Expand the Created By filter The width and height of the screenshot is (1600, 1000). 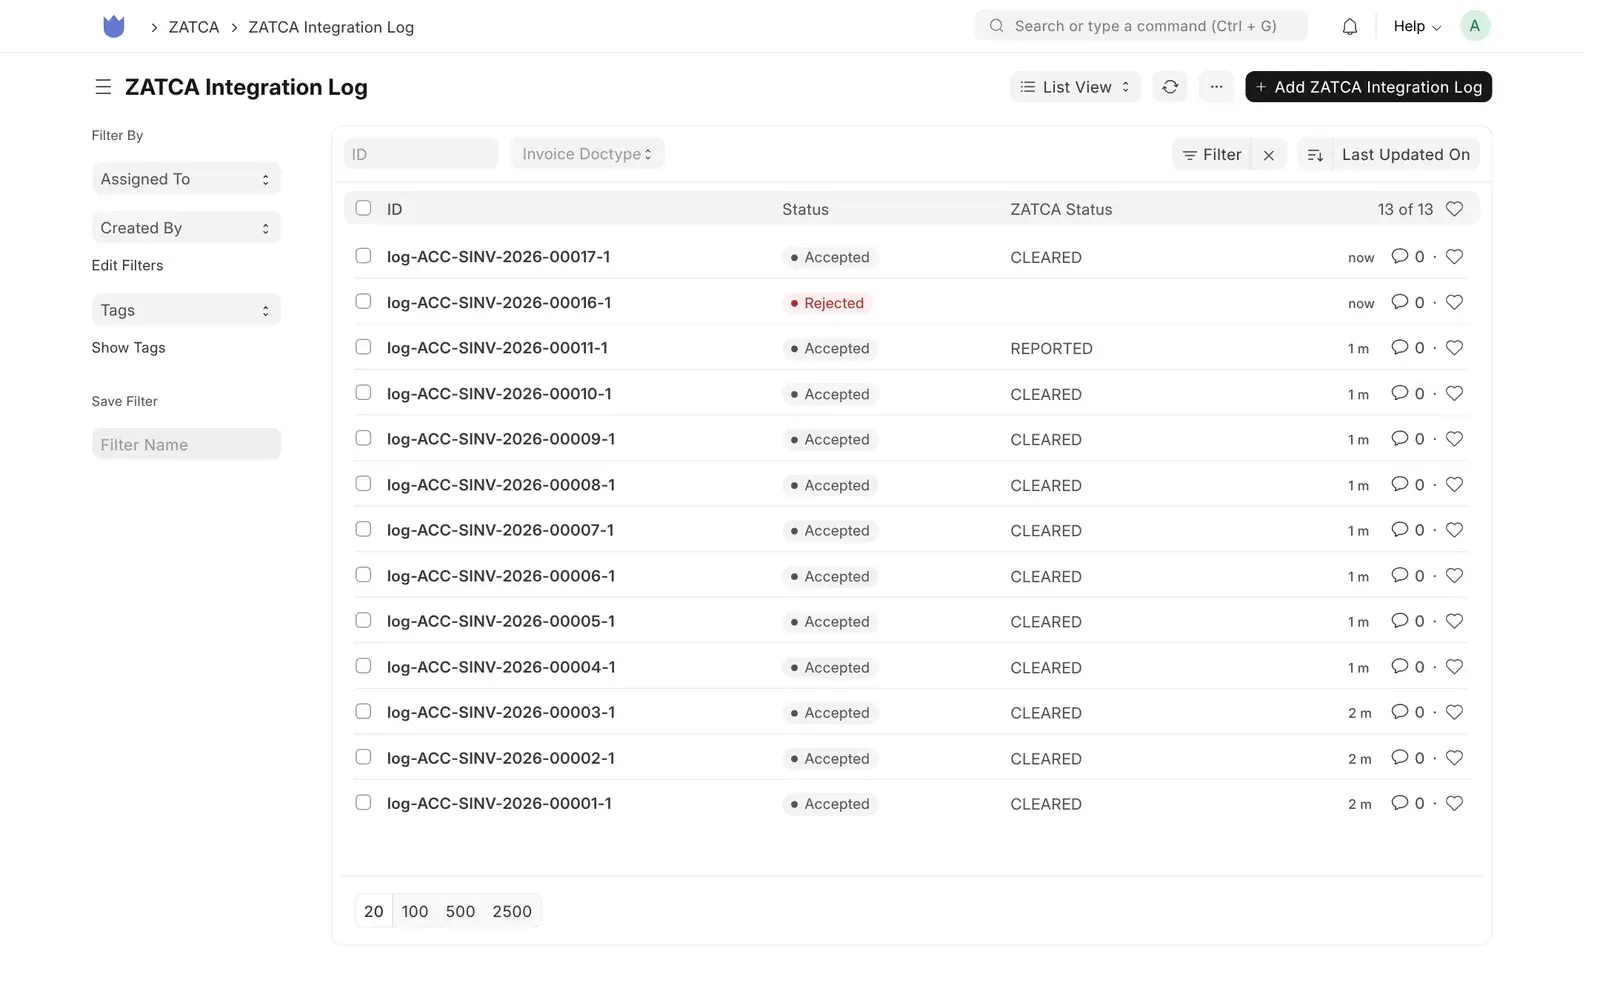coord(186,228)
